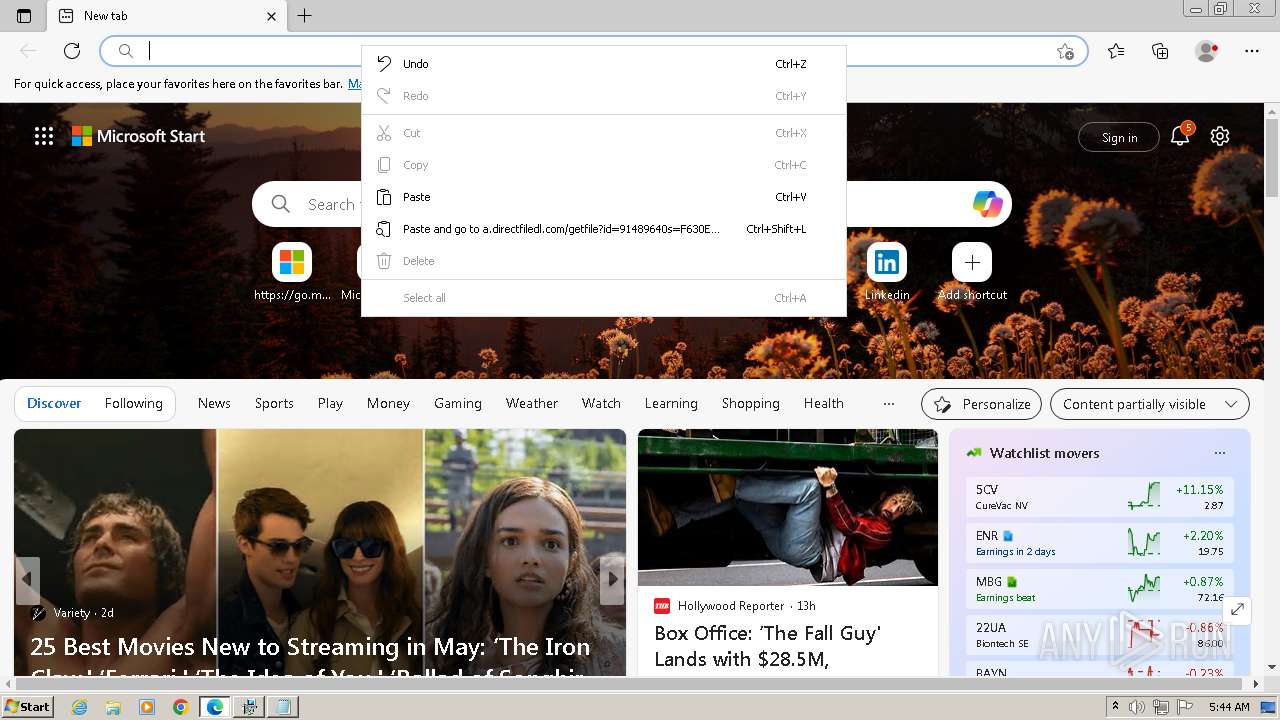Show more feed categories ellipsis
Screen dimensions: 1280x720
(x=889, y=404)
